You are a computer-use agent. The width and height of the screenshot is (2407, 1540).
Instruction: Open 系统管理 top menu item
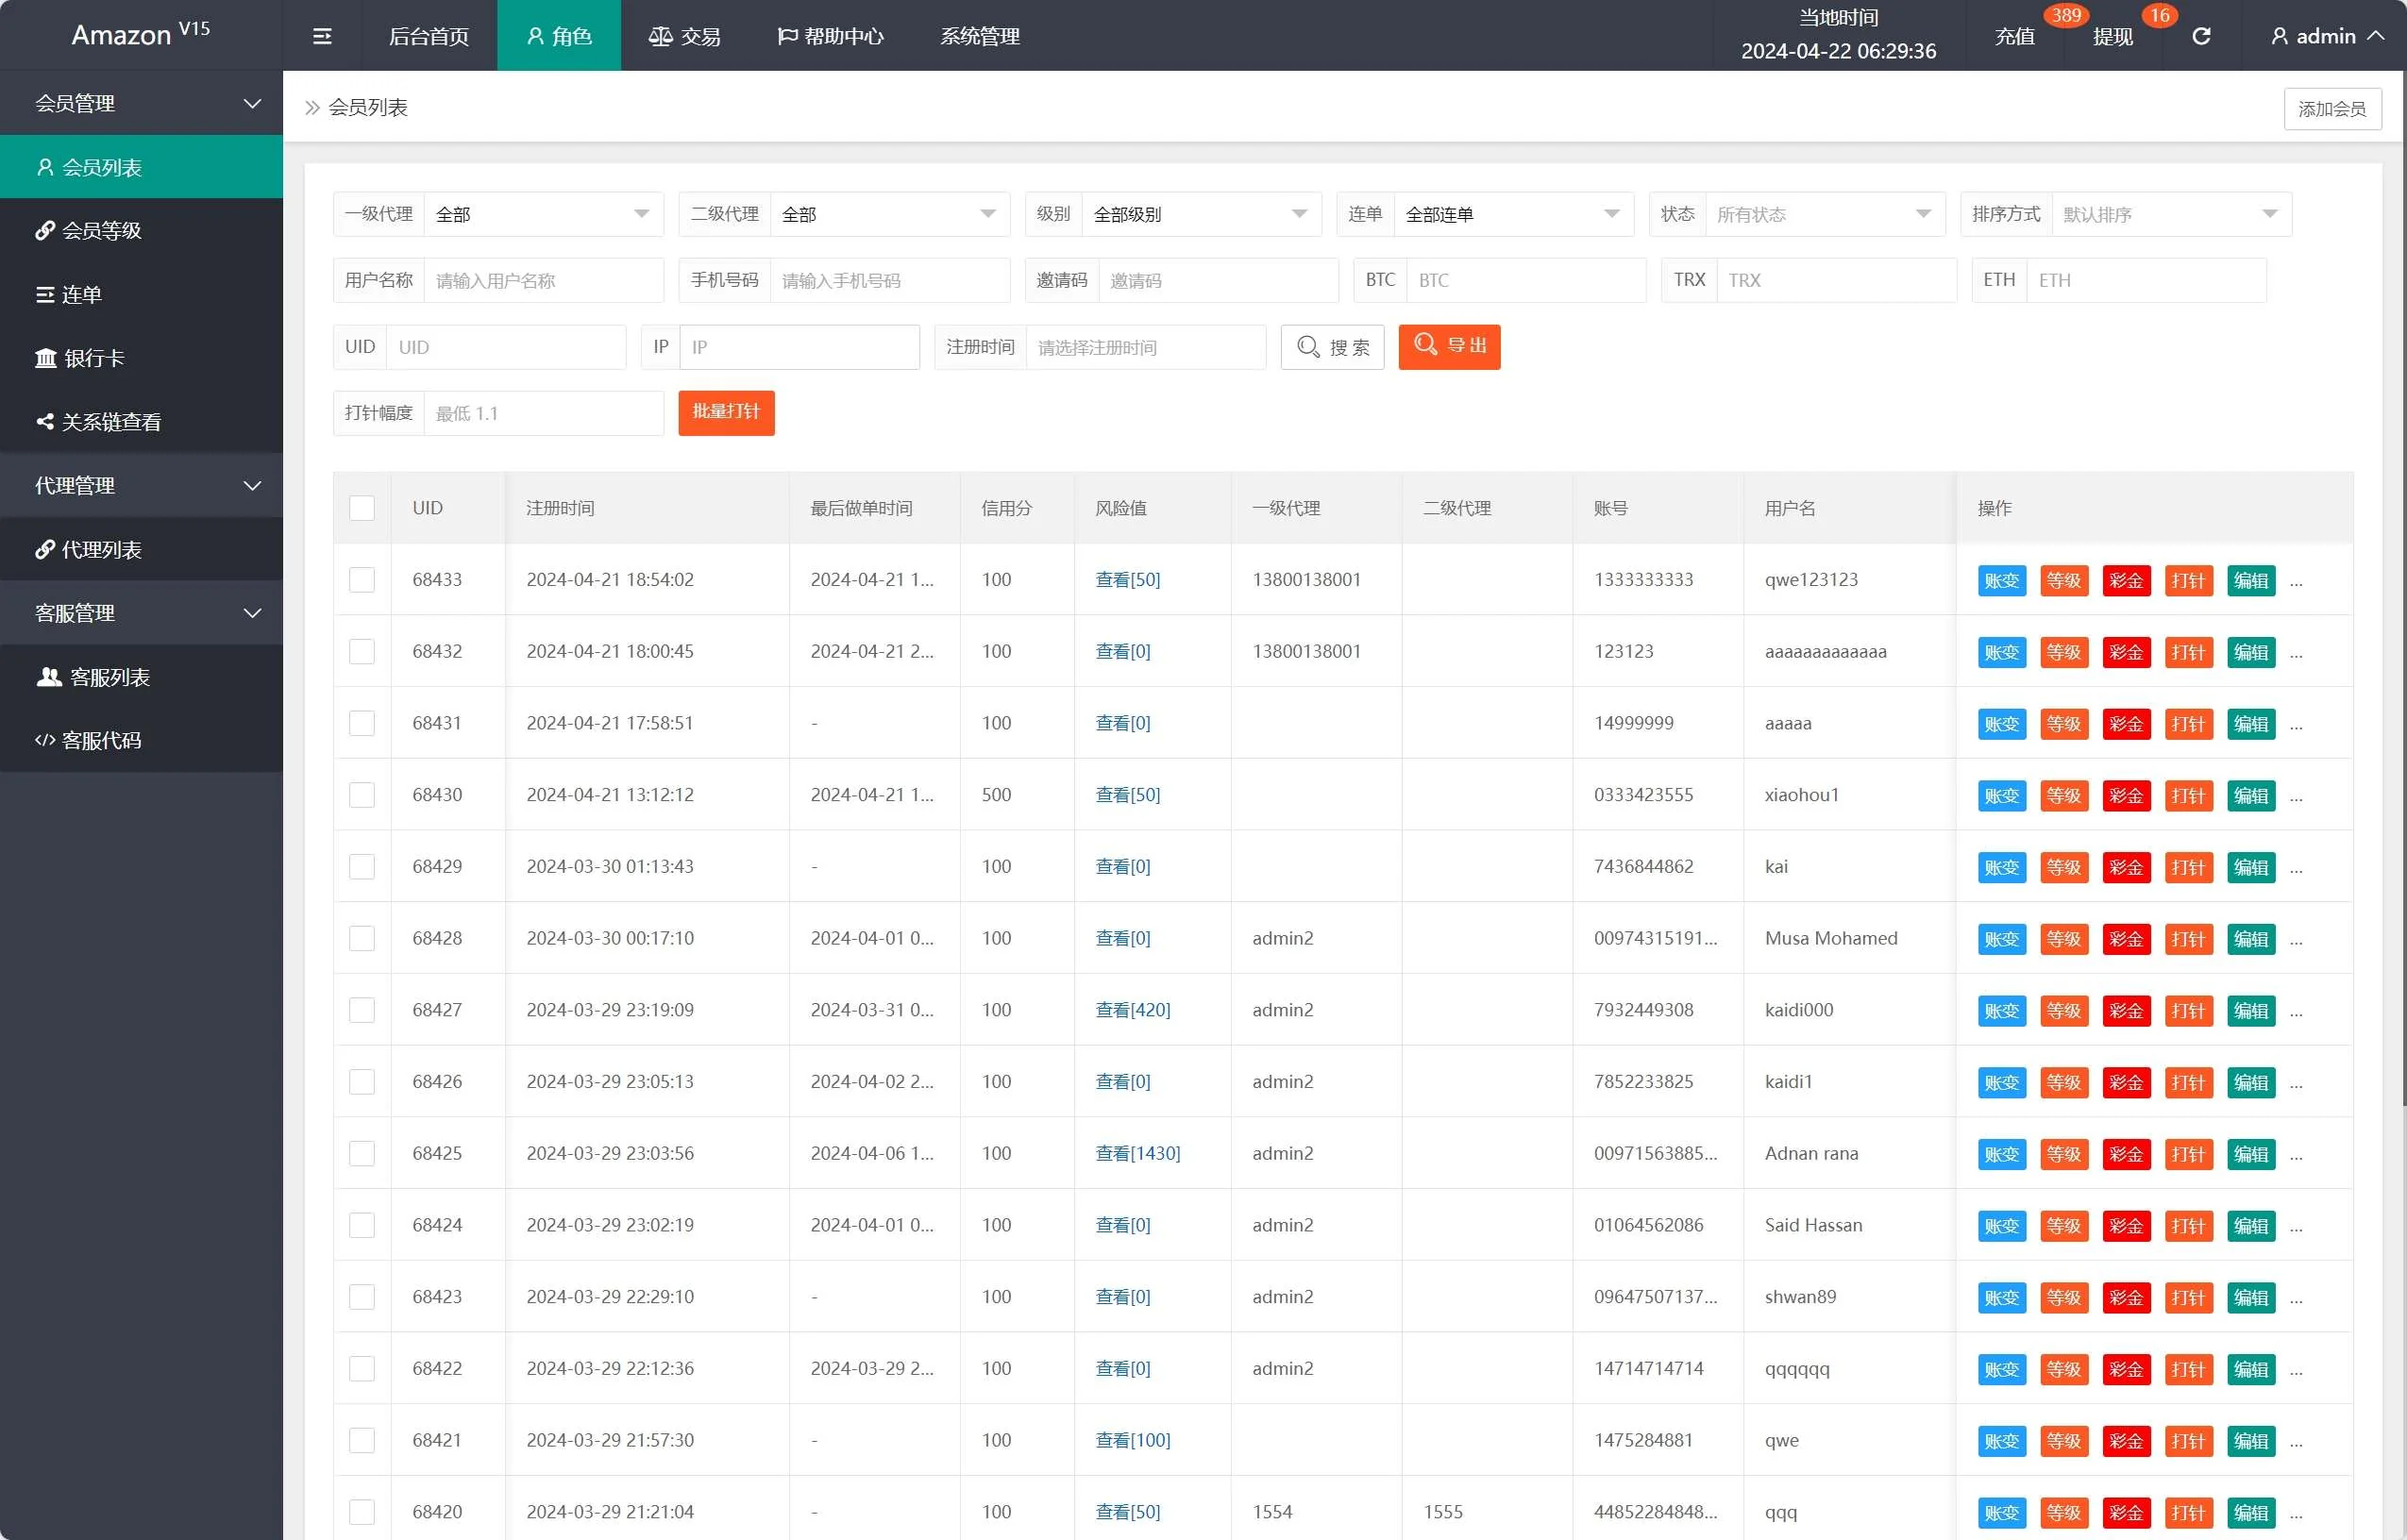pyautogui.click(x=979, y=36)
